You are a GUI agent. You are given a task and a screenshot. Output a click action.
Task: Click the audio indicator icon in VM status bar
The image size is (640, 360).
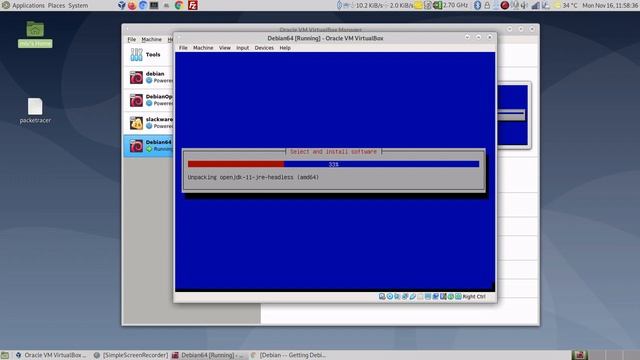(x=397, y=297)
